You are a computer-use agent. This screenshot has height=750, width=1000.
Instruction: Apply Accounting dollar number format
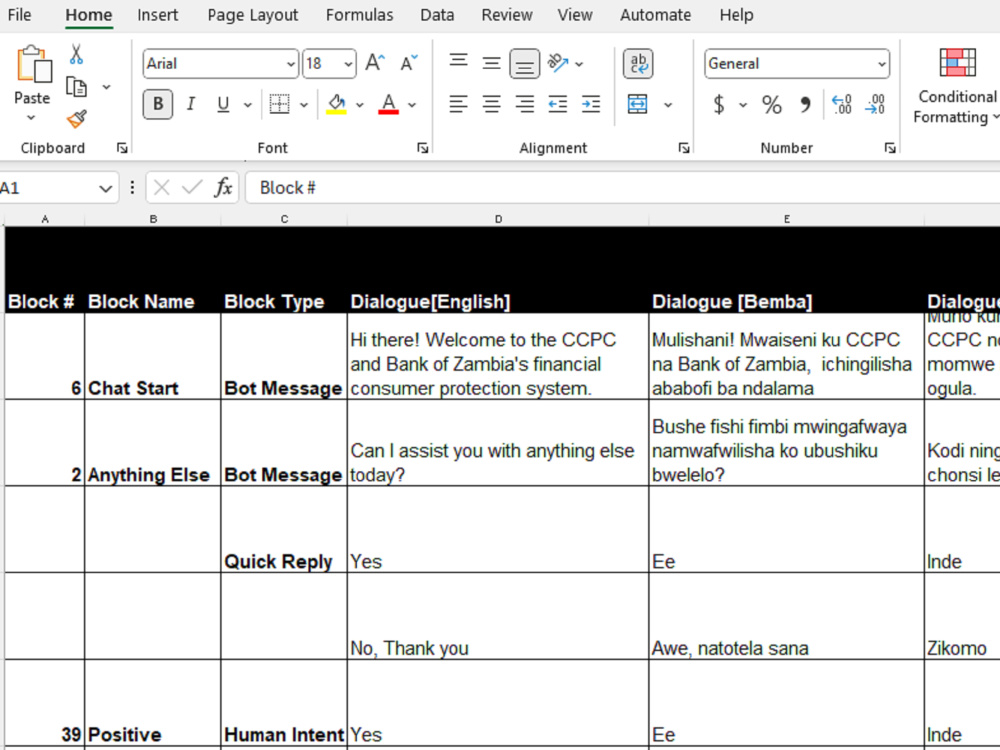[719, 104]
